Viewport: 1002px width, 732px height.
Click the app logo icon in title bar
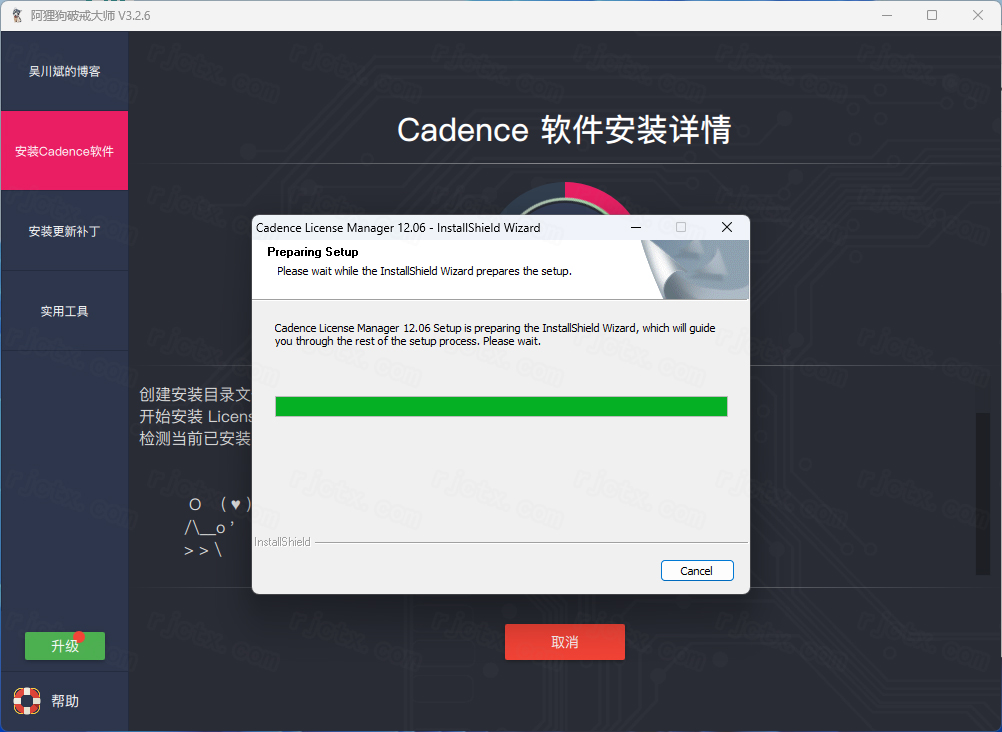coord(17,15)
